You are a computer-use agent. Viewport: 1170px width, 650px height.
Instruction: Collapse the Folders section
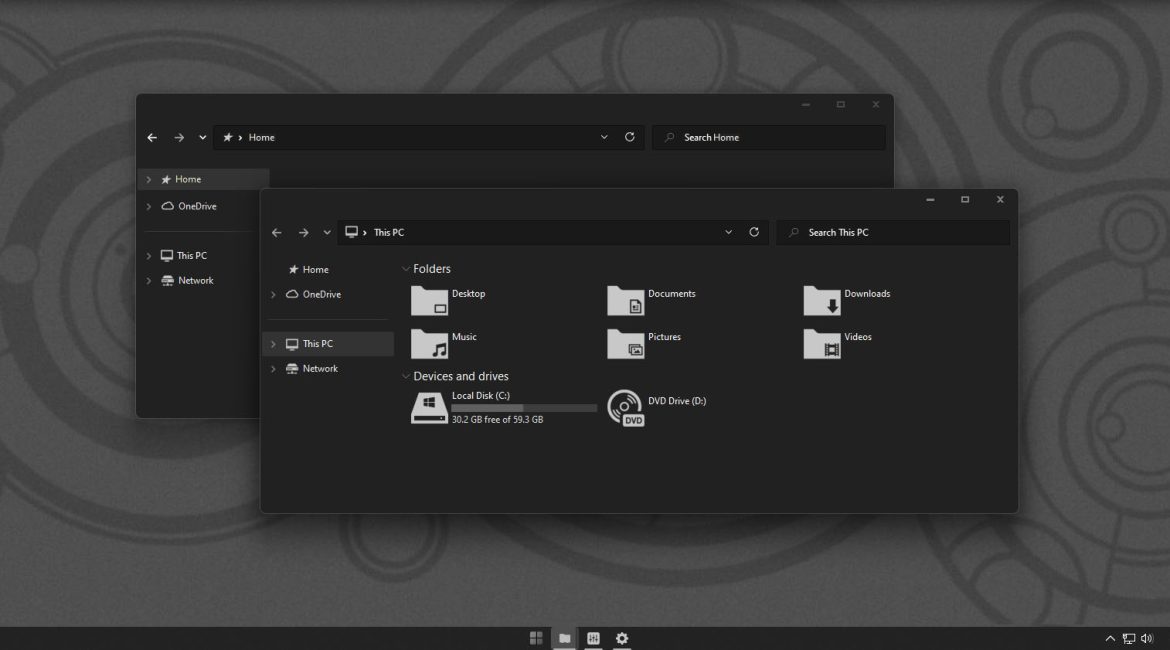pos(406,269)
